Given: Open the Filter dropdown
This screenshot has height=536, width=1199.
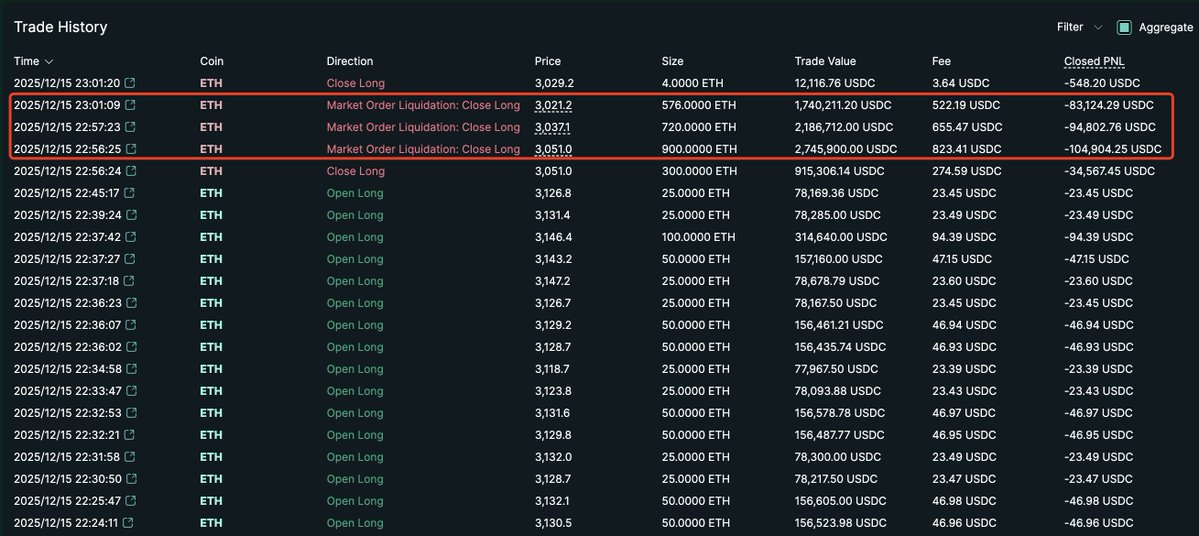Looking at the screenshot, I should [1079, 28].
